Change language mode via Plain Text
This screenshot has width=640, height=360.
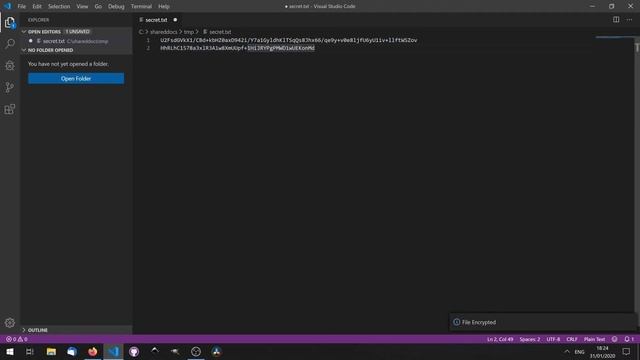click(x=594, y=339)
